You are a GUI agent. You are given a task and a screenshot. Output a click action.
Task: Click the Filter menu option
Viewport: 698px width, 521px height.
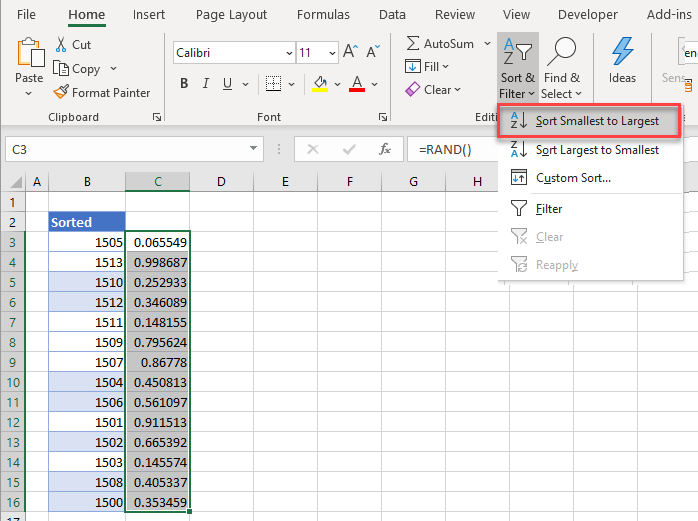tap(549, 209)
